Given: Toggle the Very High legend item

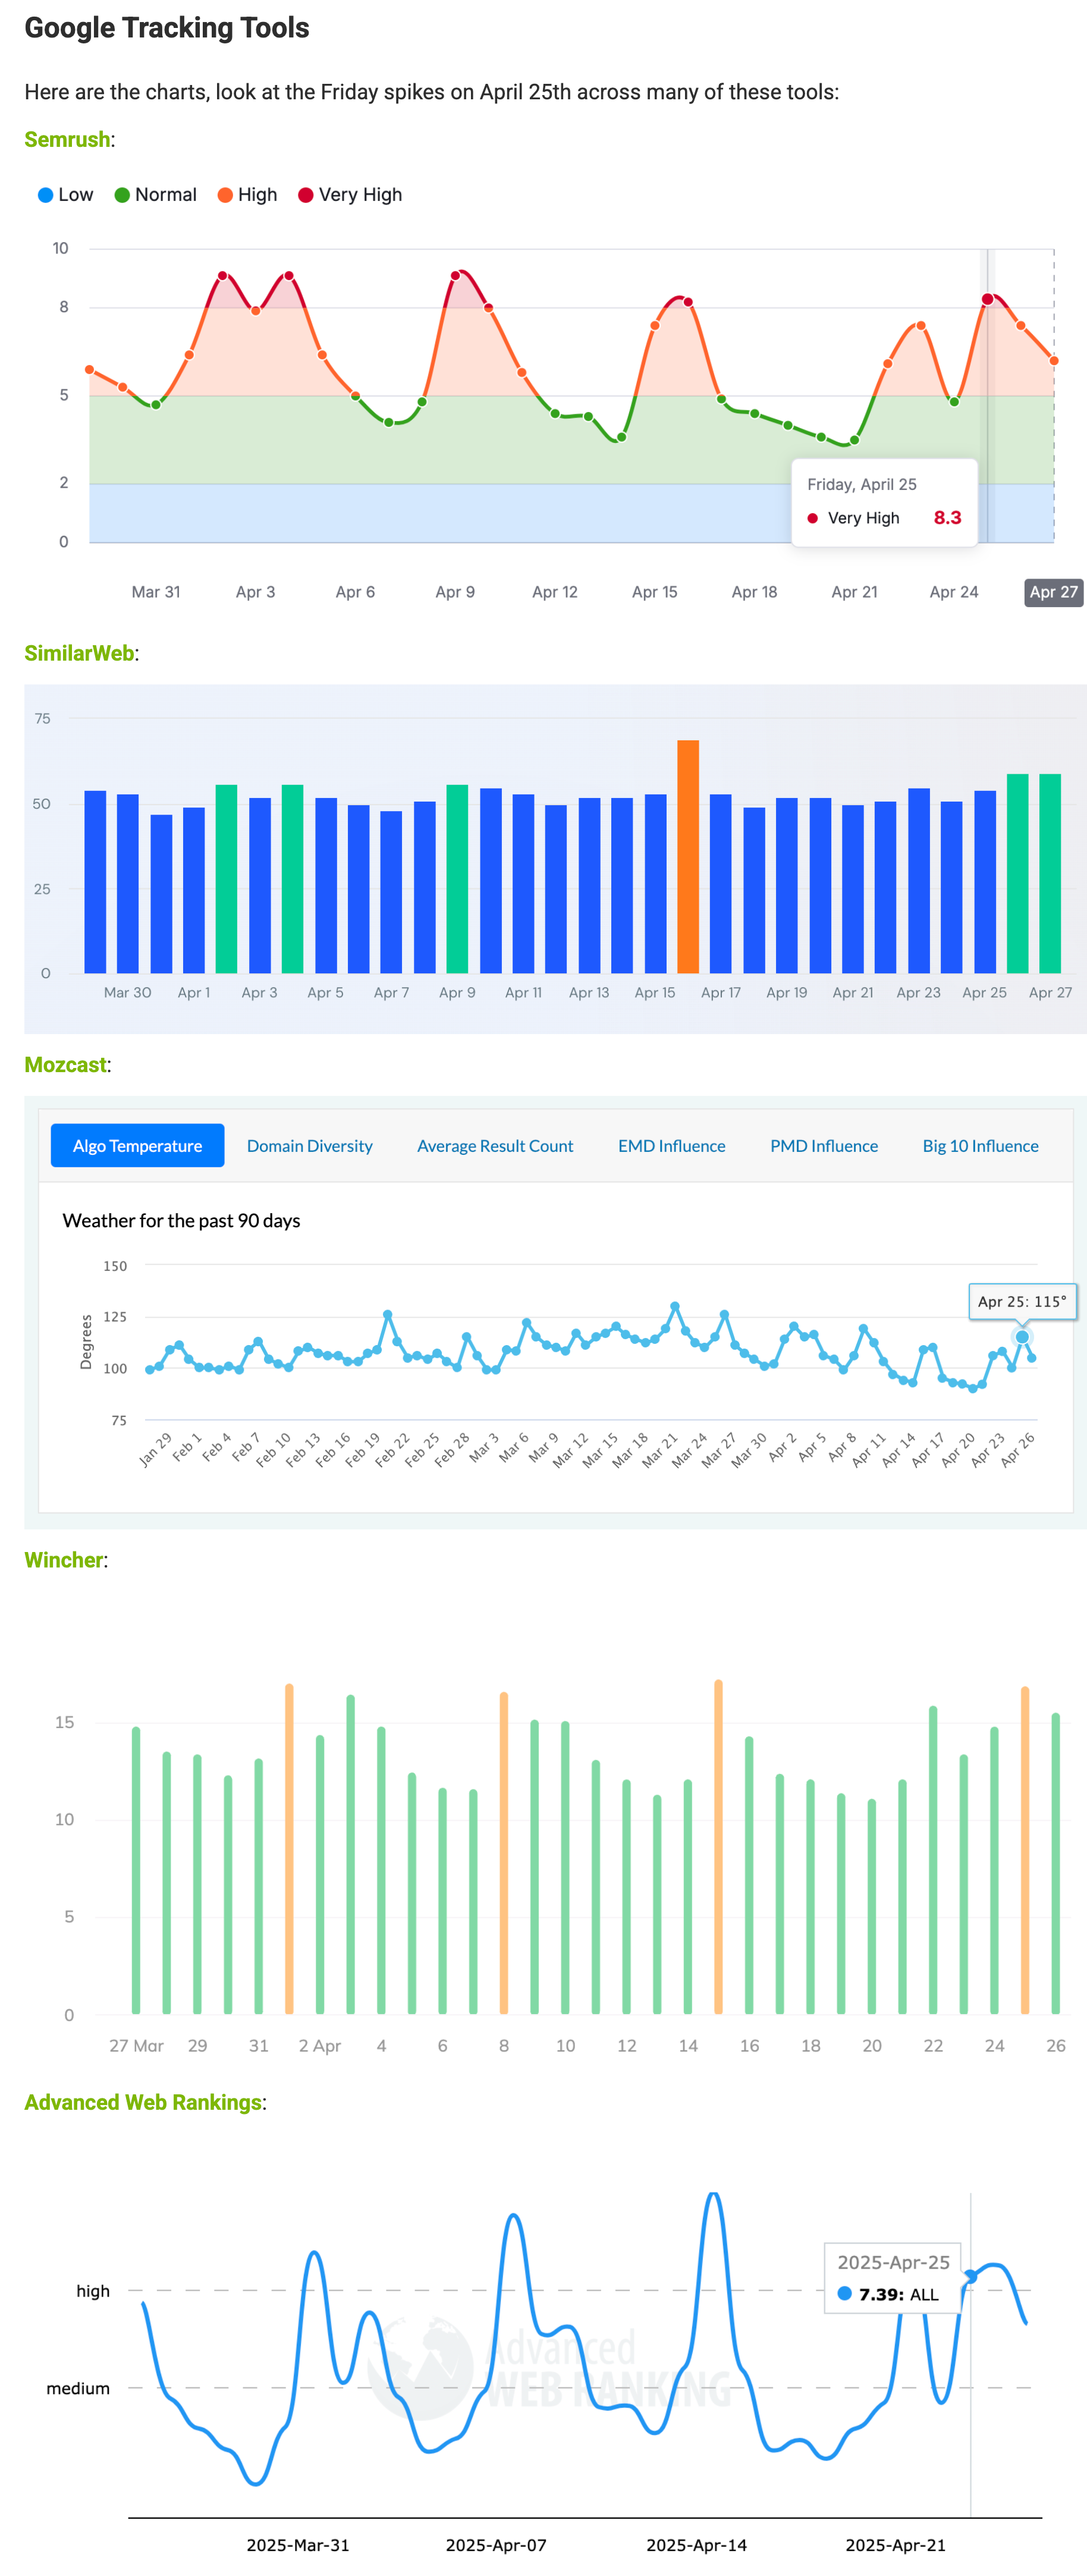Looking at the screenshot, I should click(x=350, y=195).
